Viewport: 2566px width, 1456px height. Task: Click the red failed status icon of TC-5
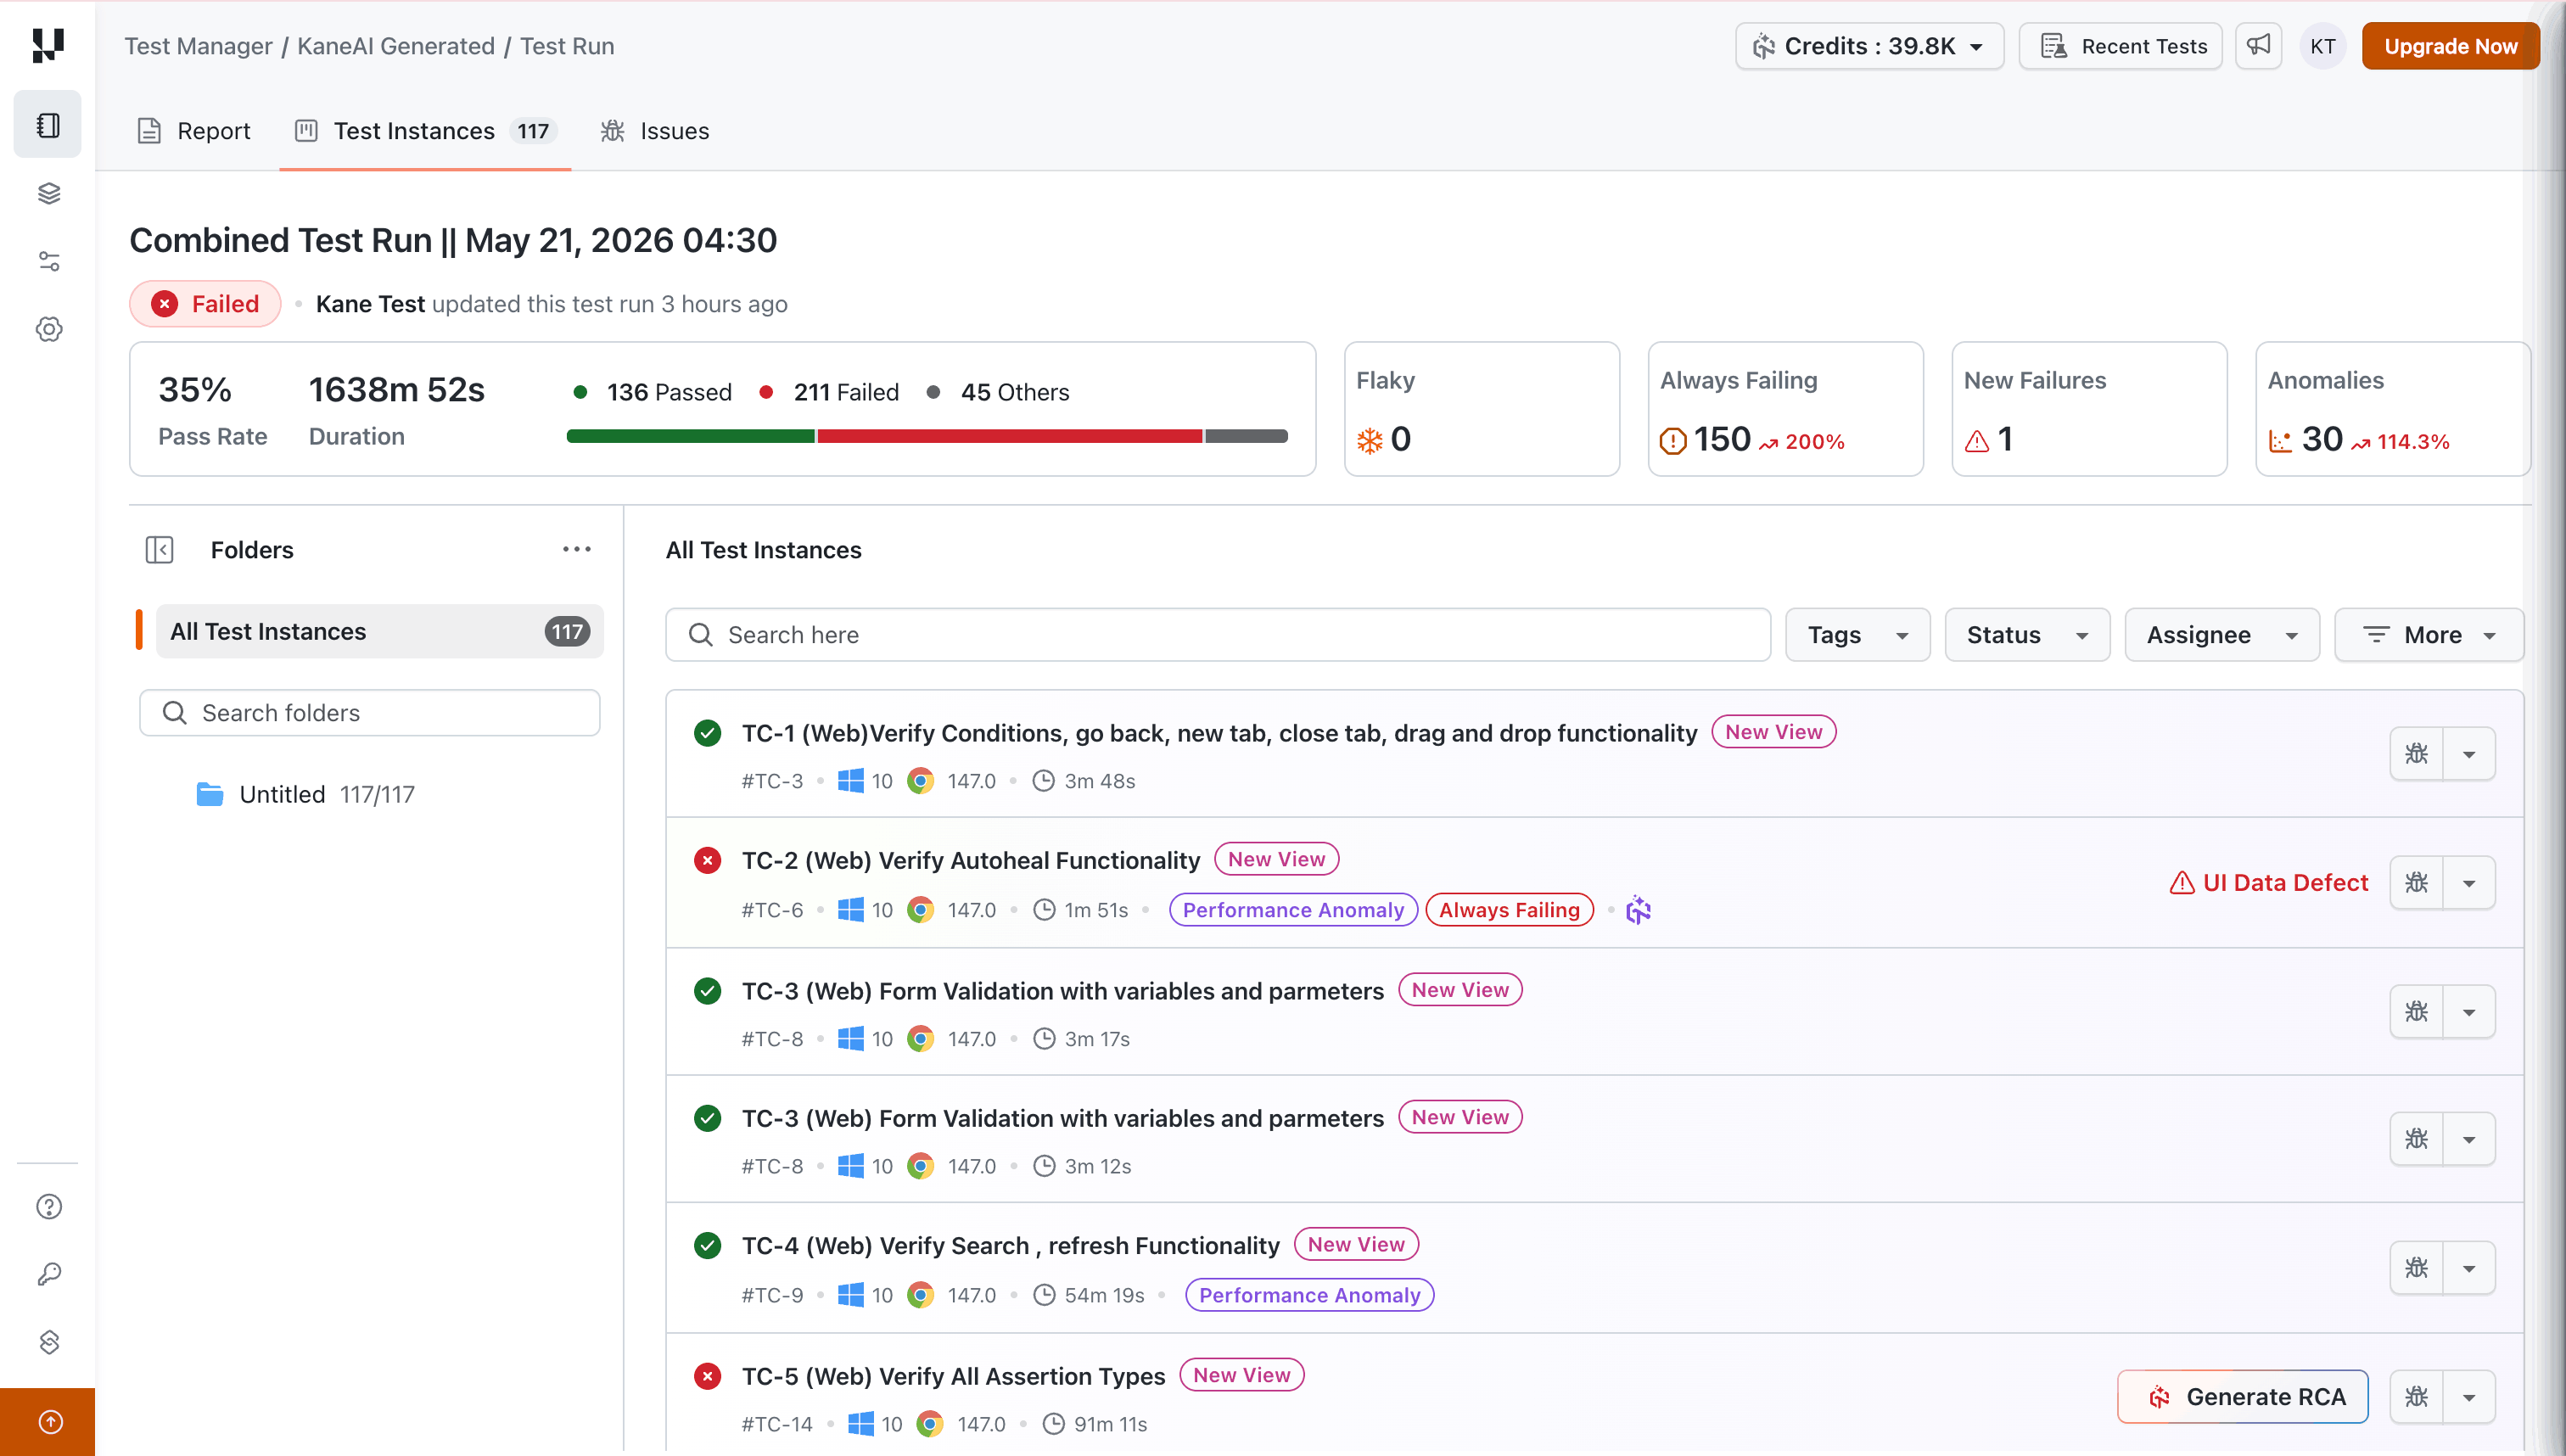[x=707, y=1376]
